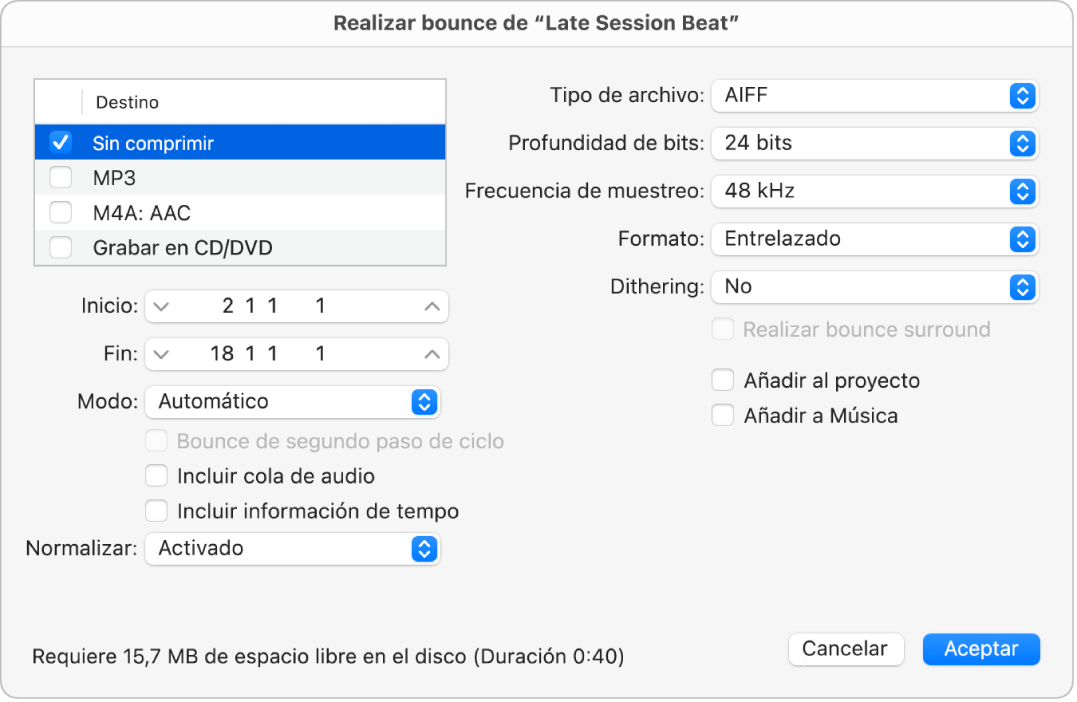Enable the MP3 destination checkbox
Screen dimensions: 1077x702
tap(61, 178)
